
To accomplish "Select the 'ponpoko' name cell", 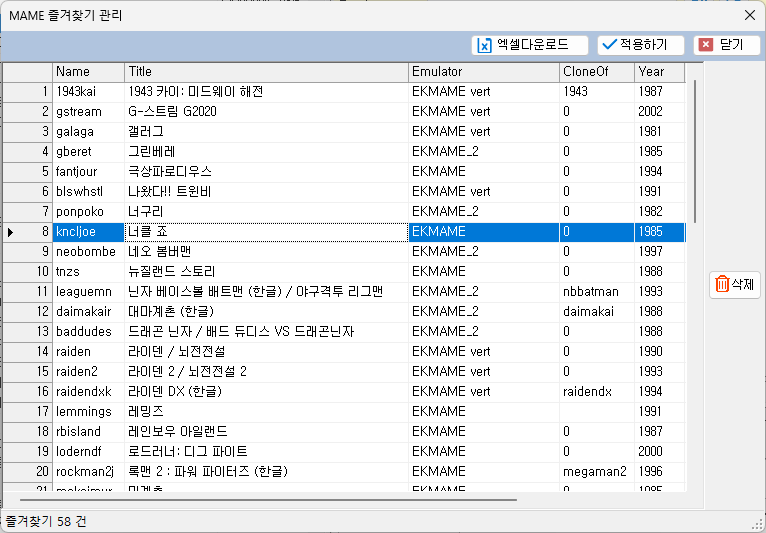I will (x=88, y=212).
